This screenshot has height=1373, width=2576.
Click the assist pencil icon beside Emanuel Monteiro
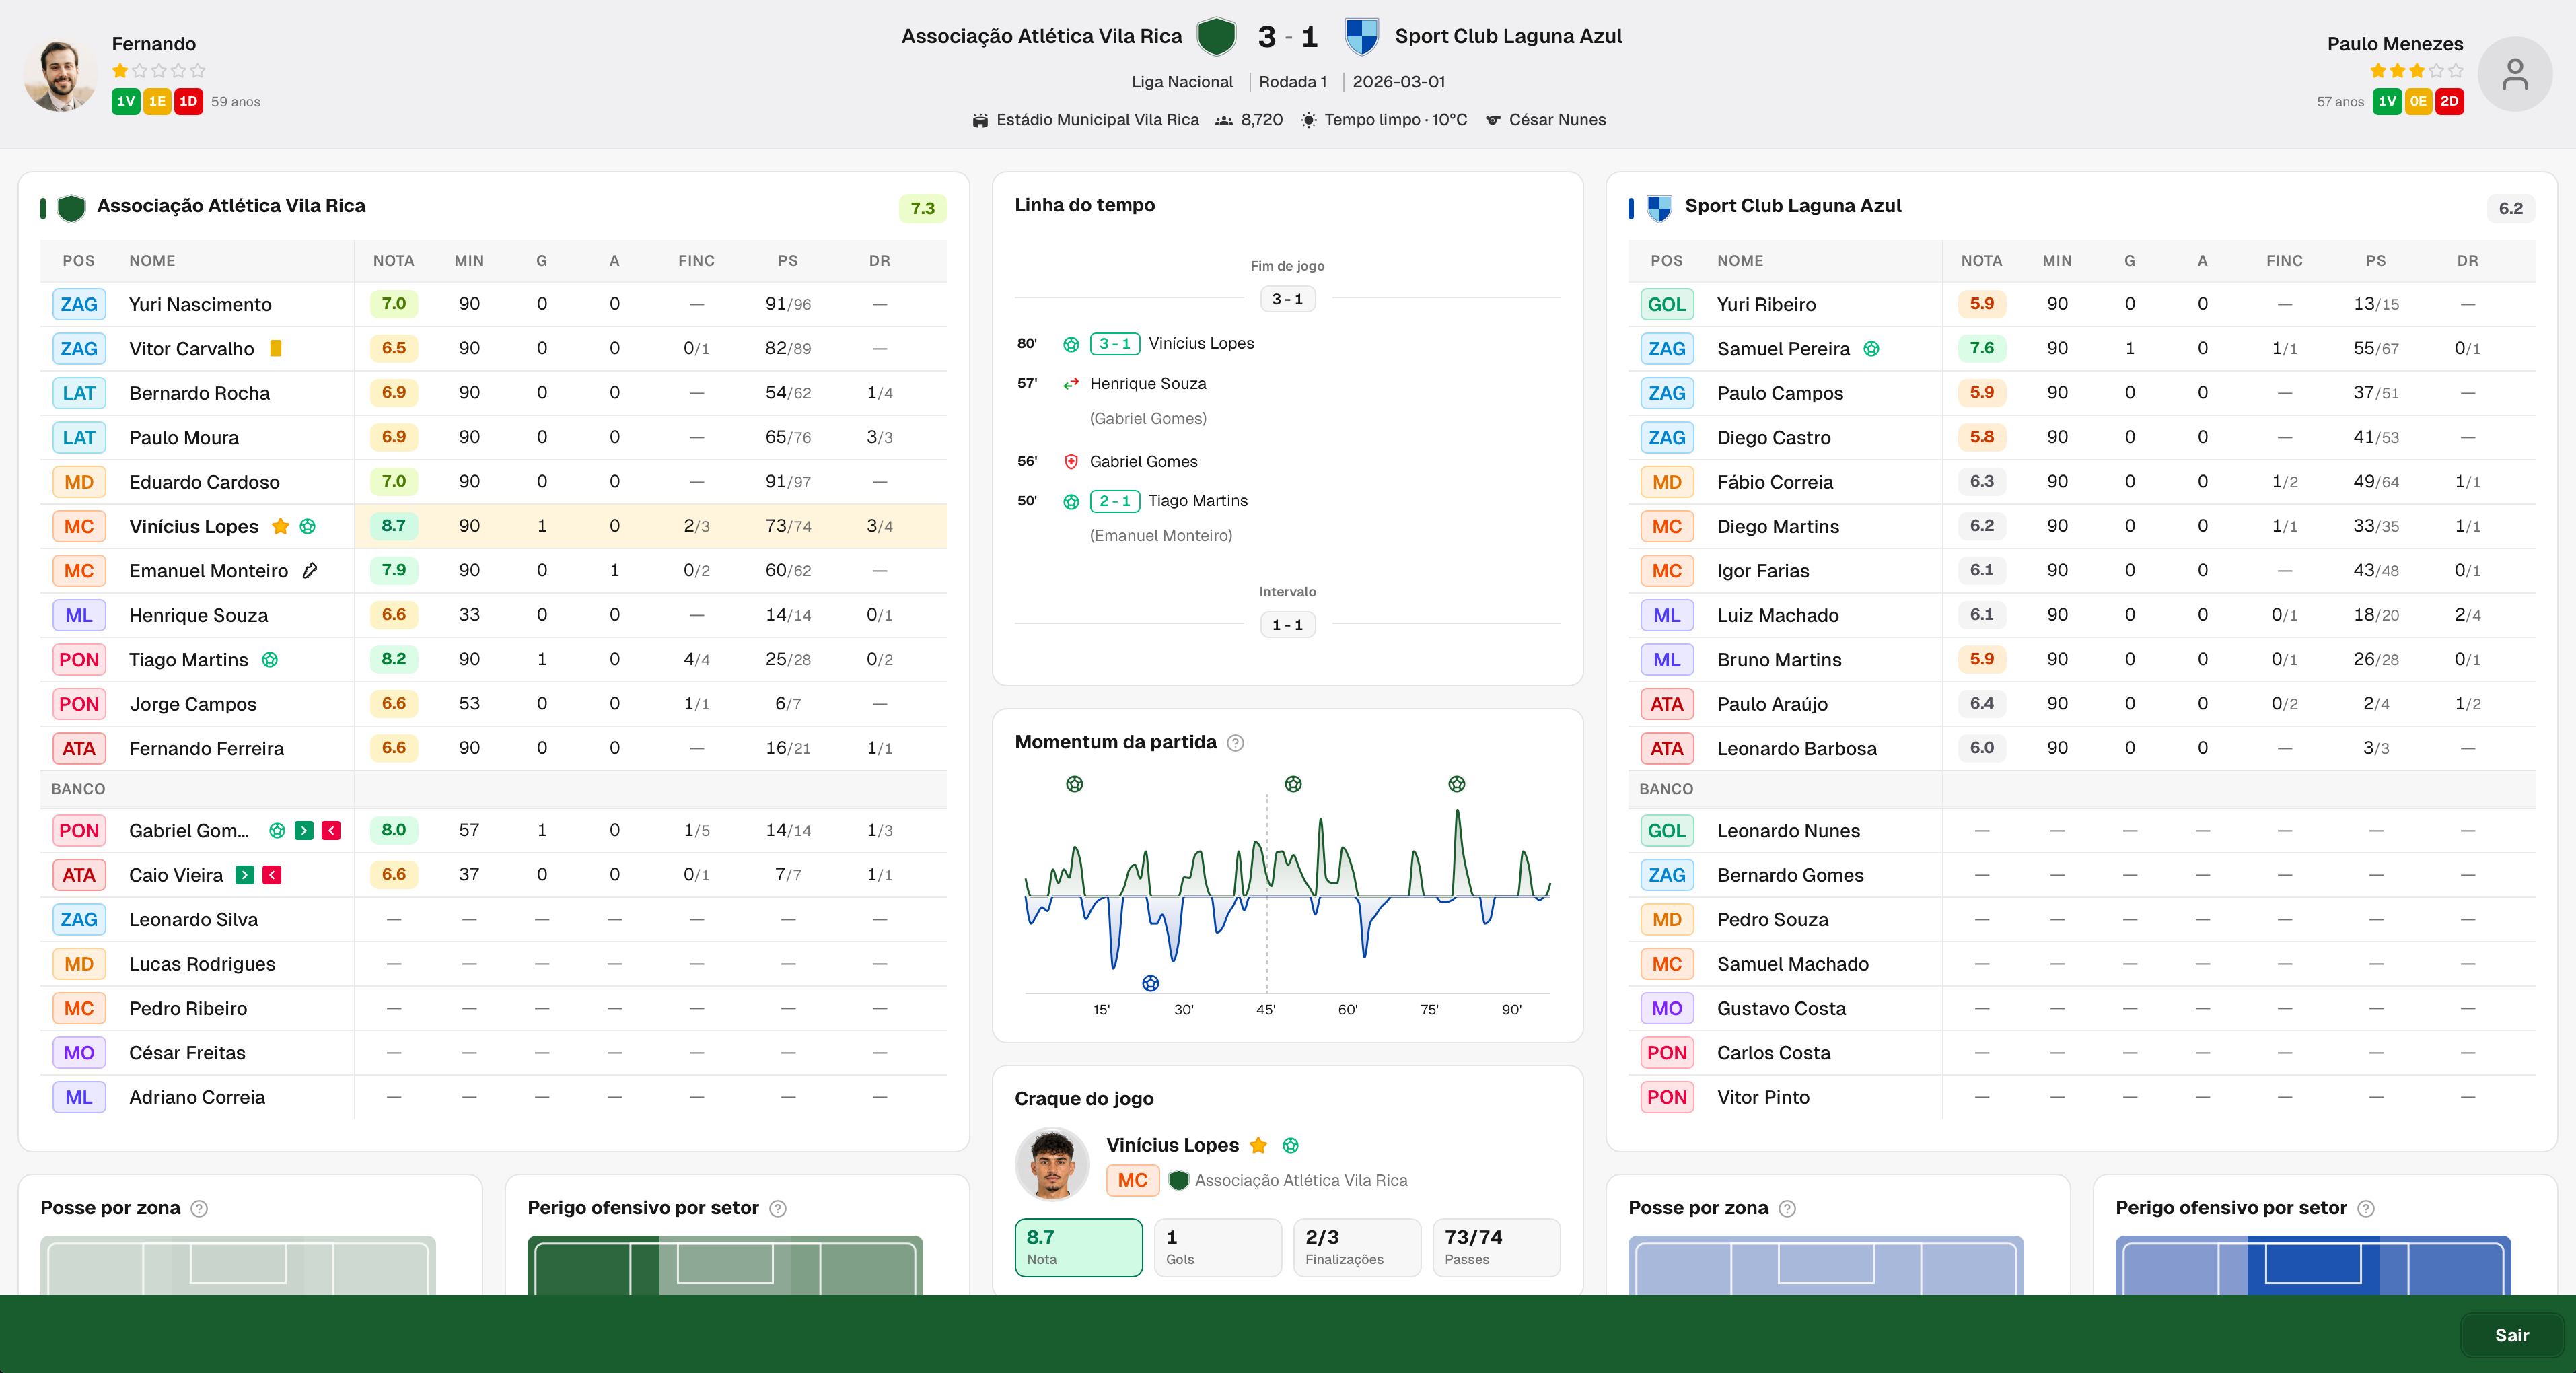coord(310,571)
